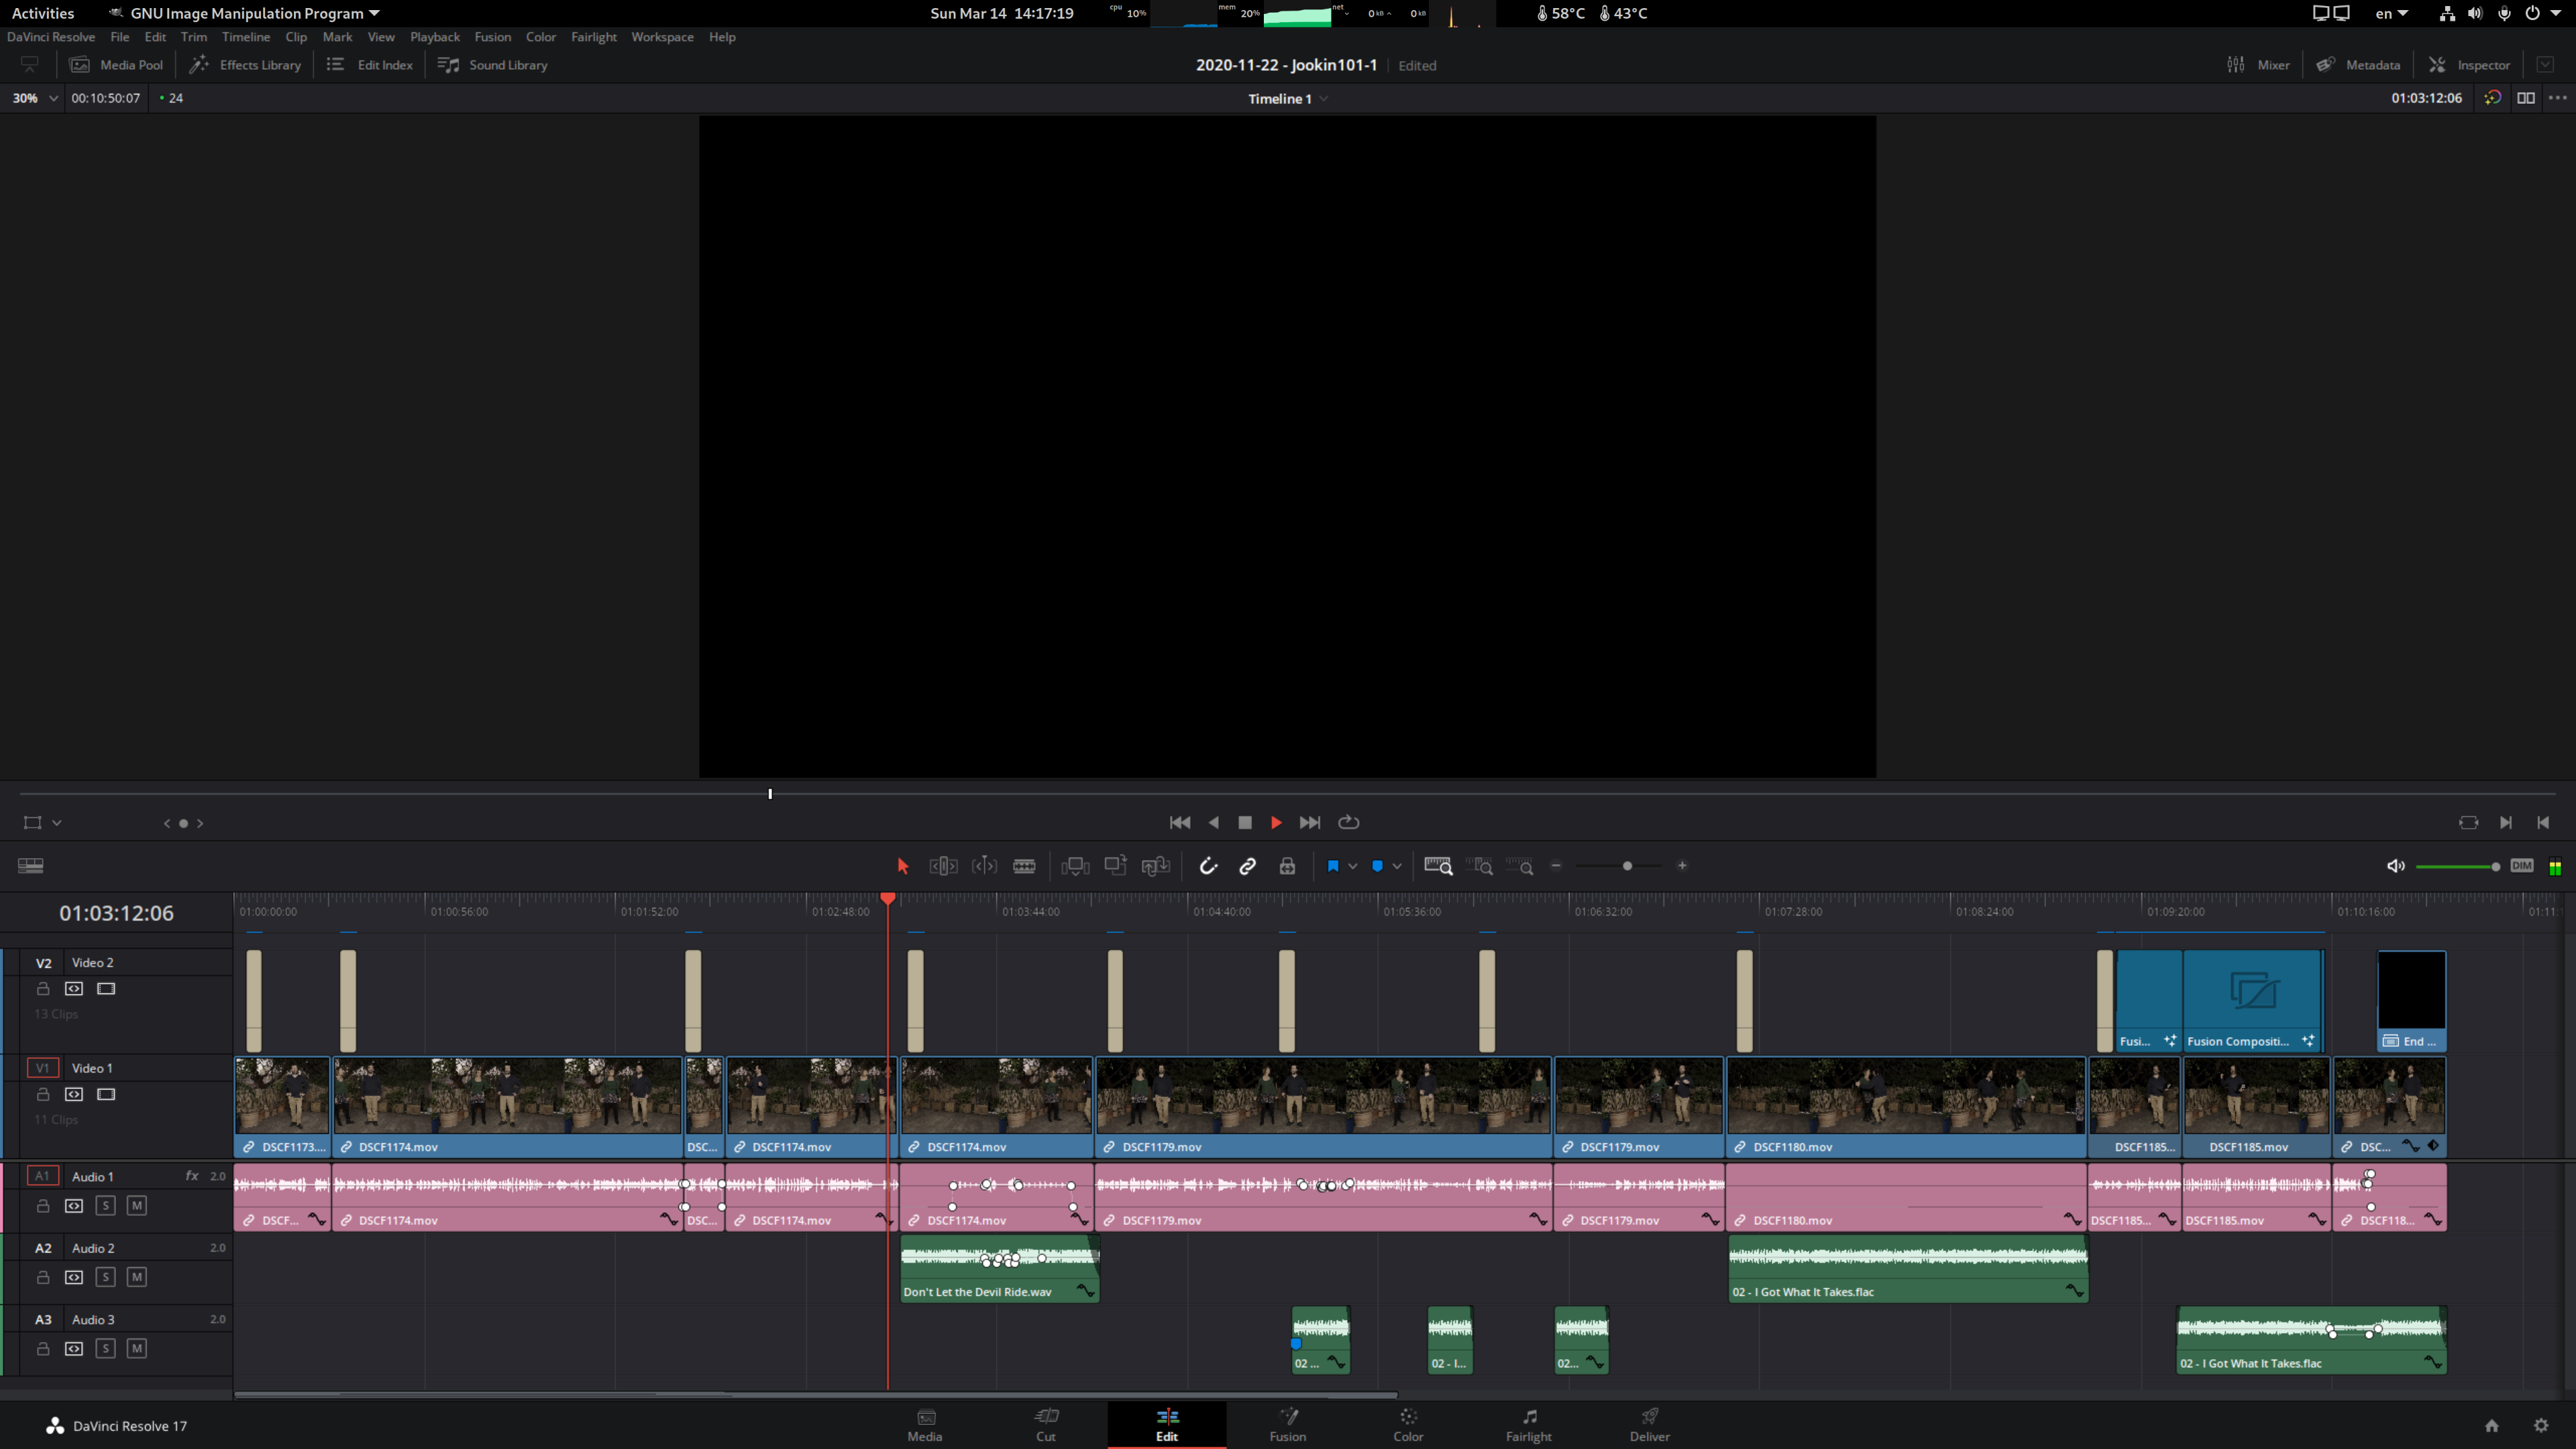2576x1449 pixels.
Task: Mute the Audio 3 track
Action: [x=137, y=1349]
